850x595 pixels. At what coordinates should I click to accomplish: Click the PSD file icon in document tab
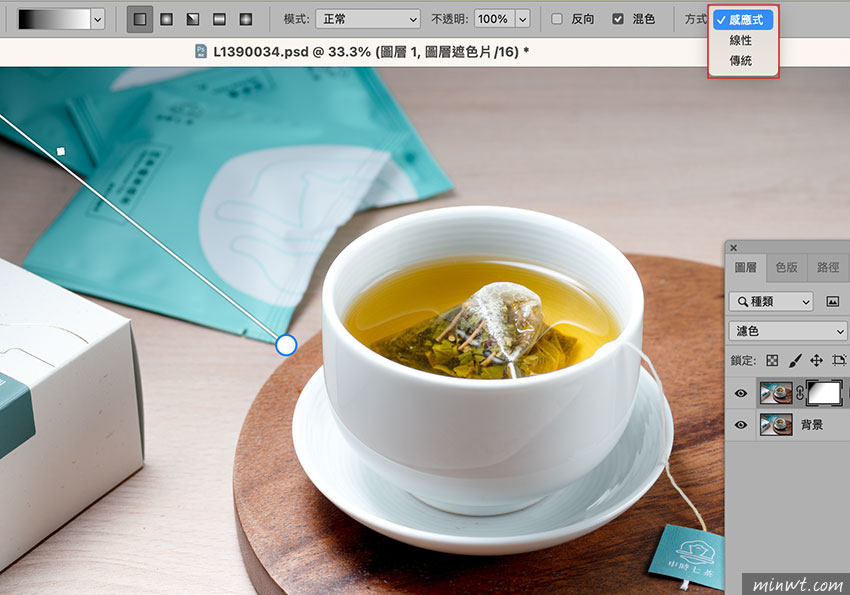point(201,51)
